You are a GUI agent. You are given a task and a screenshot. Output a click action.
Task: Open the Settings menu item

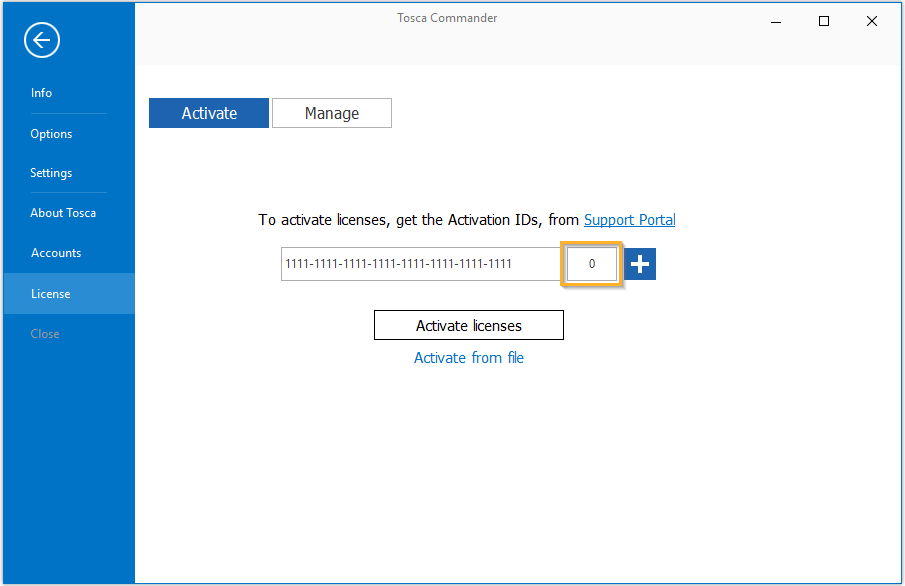(x=51, y=173)
